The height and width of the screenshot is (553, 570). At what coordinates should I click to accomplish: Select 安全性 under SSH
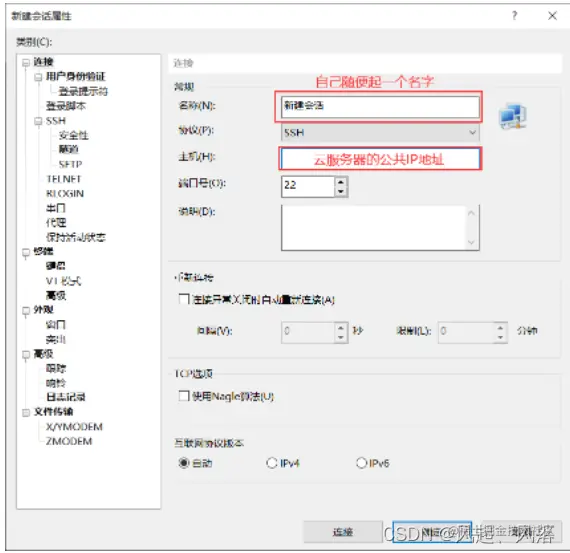(x=73, y=135)
